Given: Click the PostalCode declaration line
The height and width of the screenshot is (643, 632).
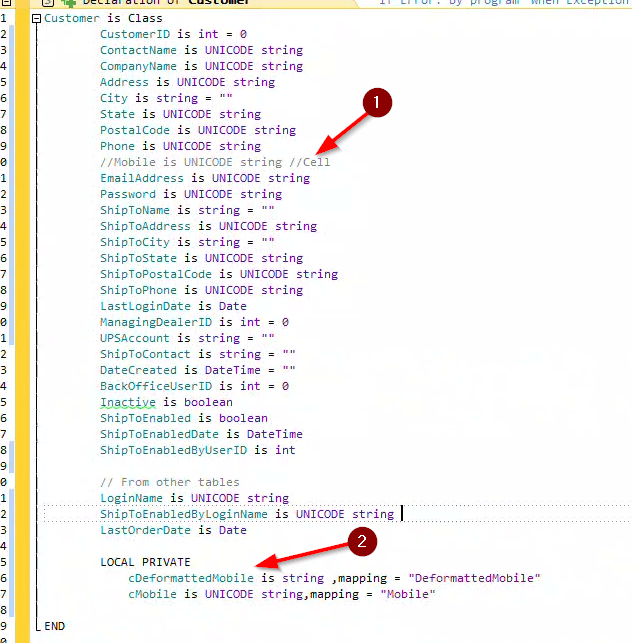Looking at the screenshot, I should click(x=198, y=130).
